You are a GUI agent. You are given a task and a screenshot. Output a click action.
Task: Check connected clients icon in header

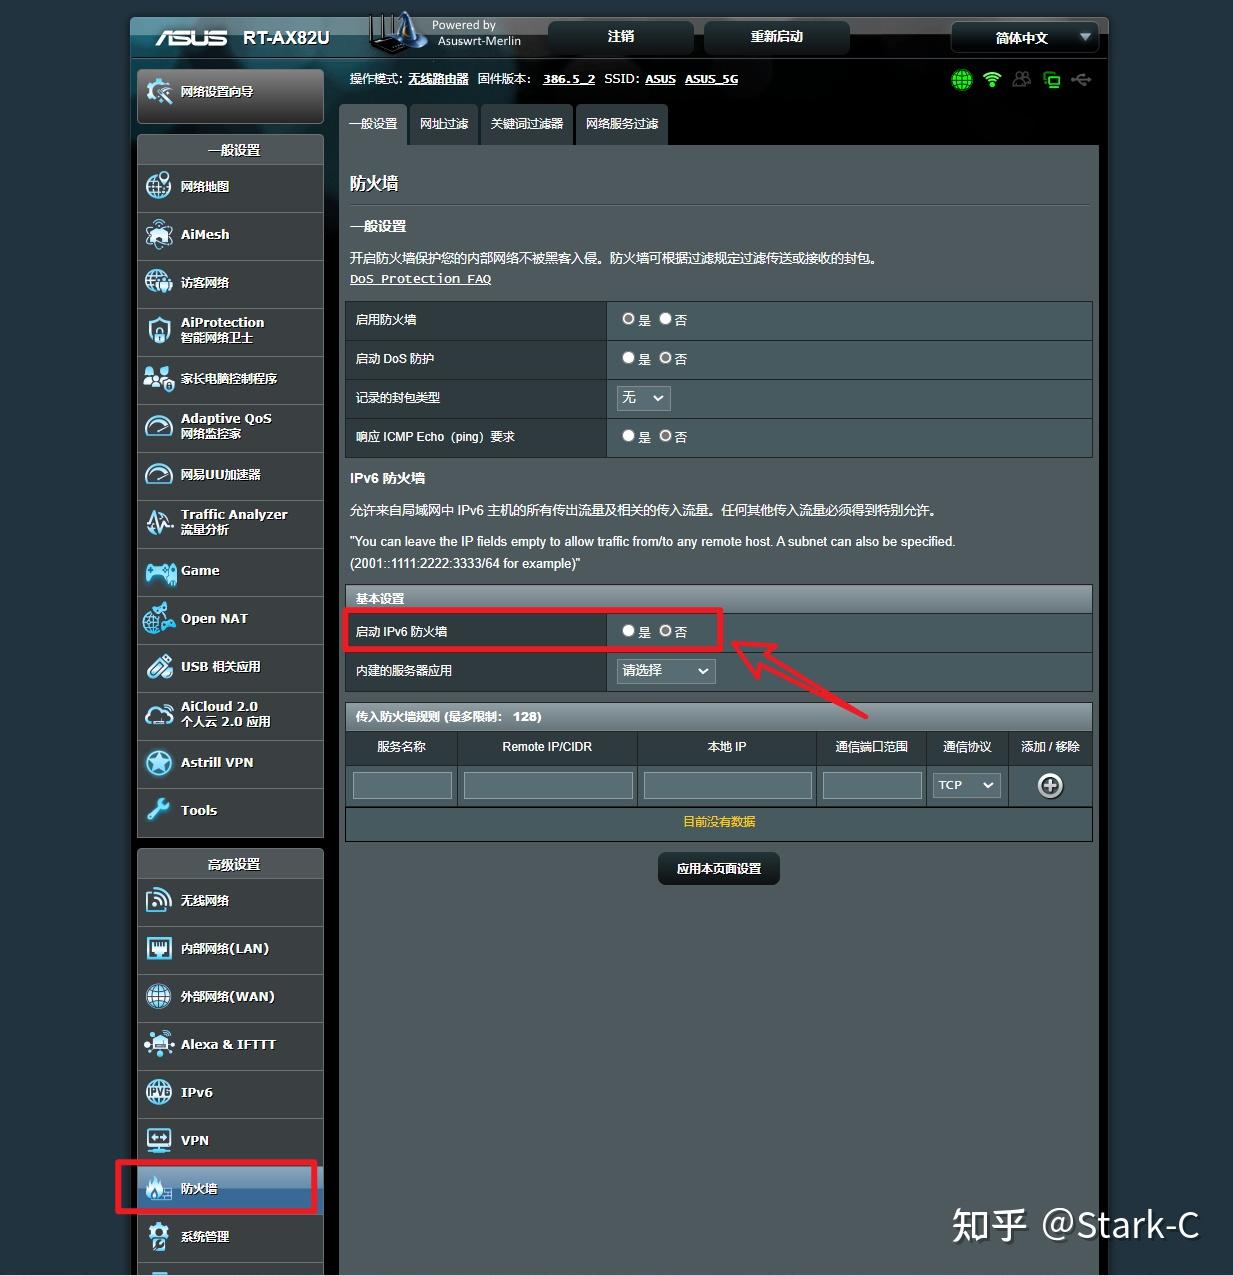[1021, 80]
